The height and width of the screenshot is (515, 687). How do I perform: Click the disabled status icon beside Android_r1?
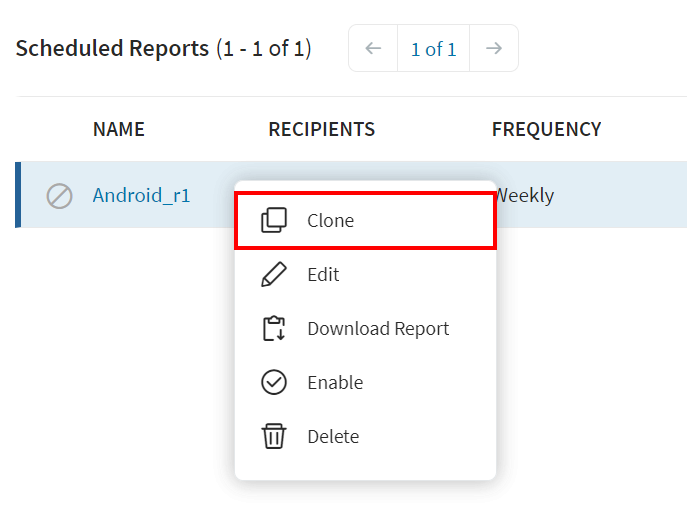[x=60, y=196]
